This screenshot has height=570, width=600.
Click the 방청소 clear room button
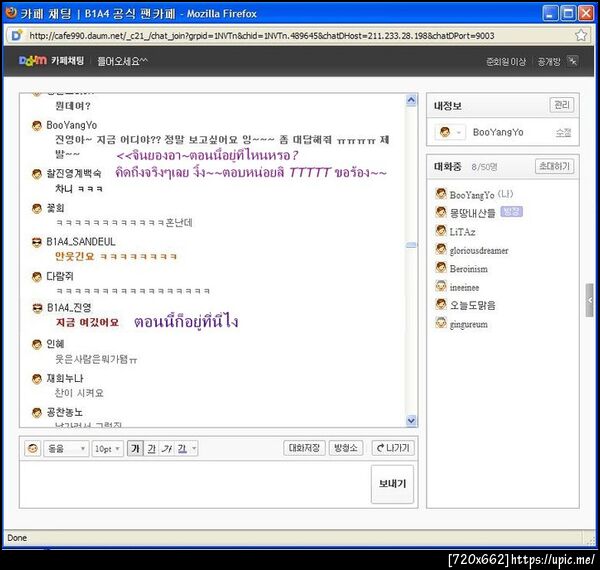(x=346, y=448)
